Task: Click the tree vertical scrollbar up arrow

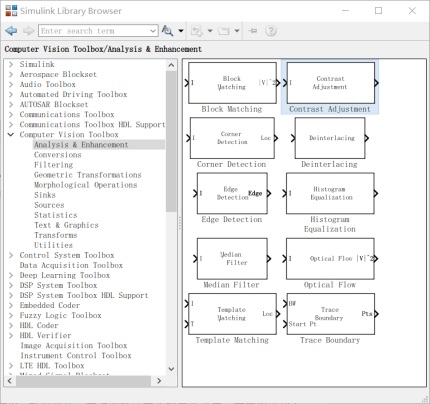Action: 171,65
